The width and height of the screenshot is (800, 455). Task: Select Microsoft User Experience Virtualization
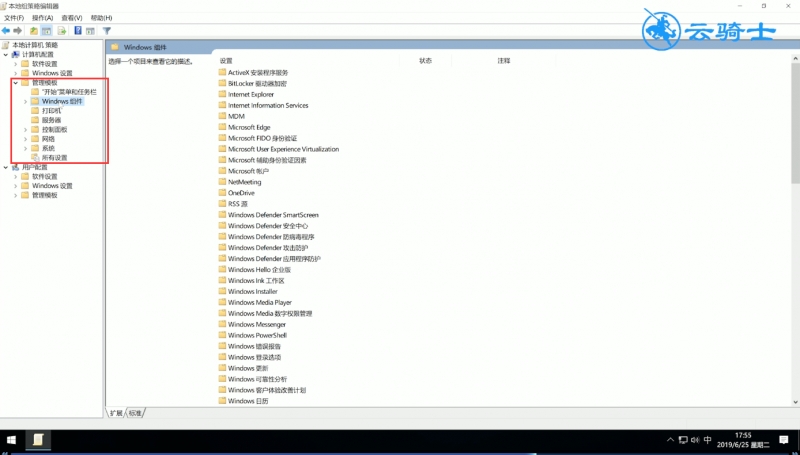tap(283, 149)
